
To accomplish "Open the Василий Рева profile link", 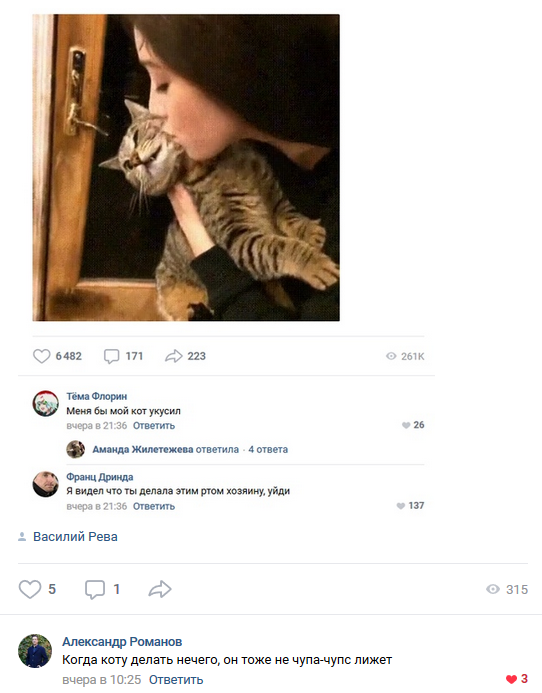I will 75,537.
